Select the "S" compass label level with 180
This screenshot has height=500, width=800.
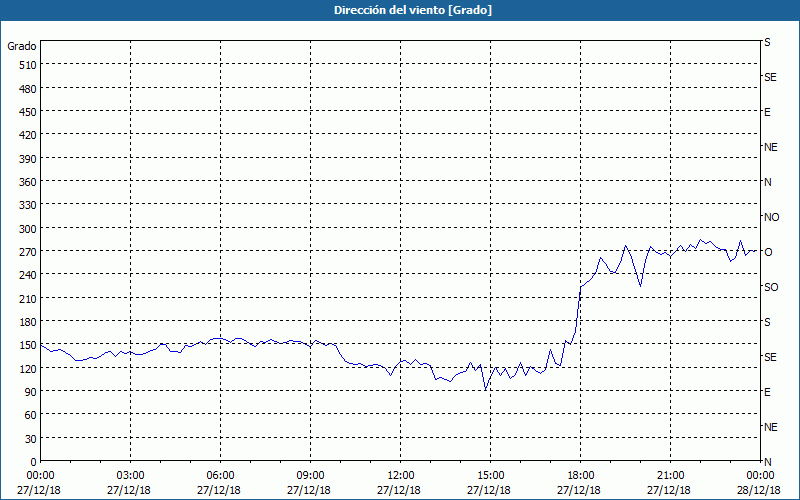coord(767,322)
